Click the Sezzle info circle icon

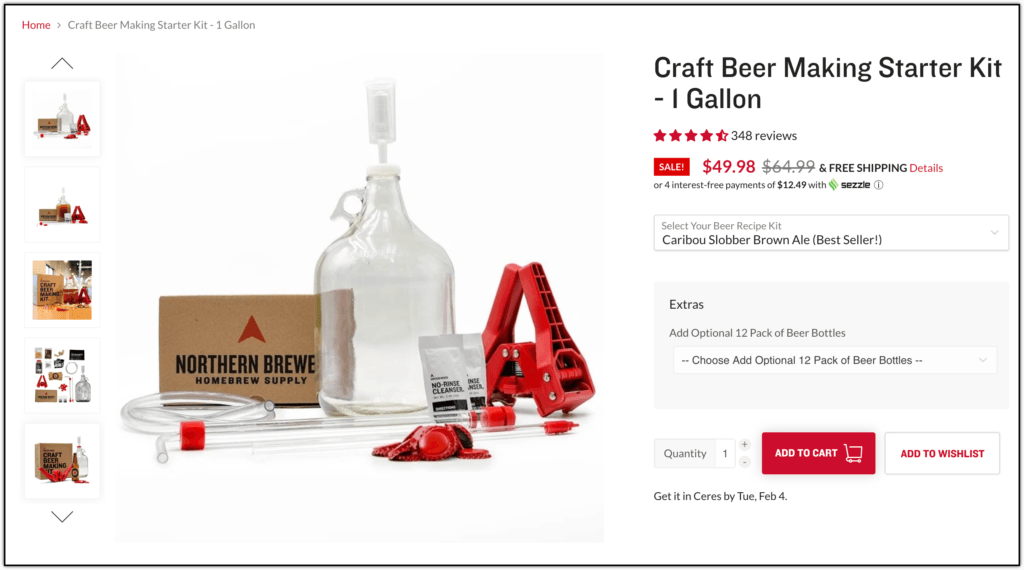click(x=879, y=185)
